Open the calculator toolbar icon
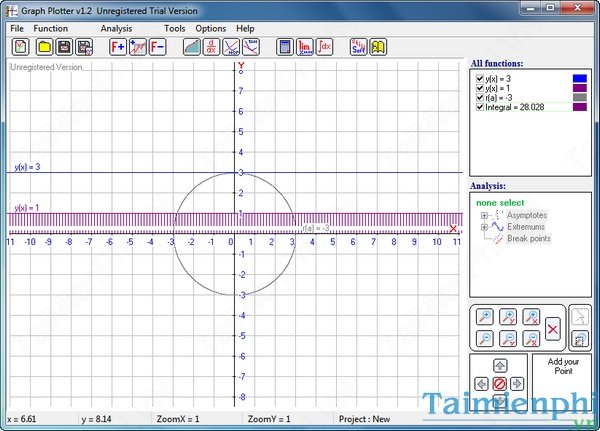 [x=284, y=46]
